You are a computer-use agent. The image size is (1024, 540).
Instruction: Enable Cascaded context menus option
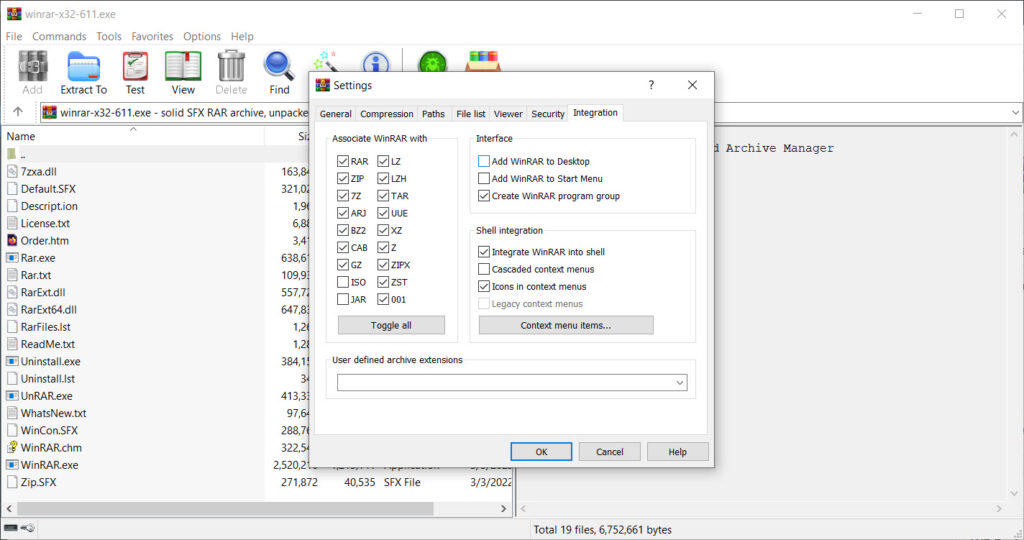484,269
